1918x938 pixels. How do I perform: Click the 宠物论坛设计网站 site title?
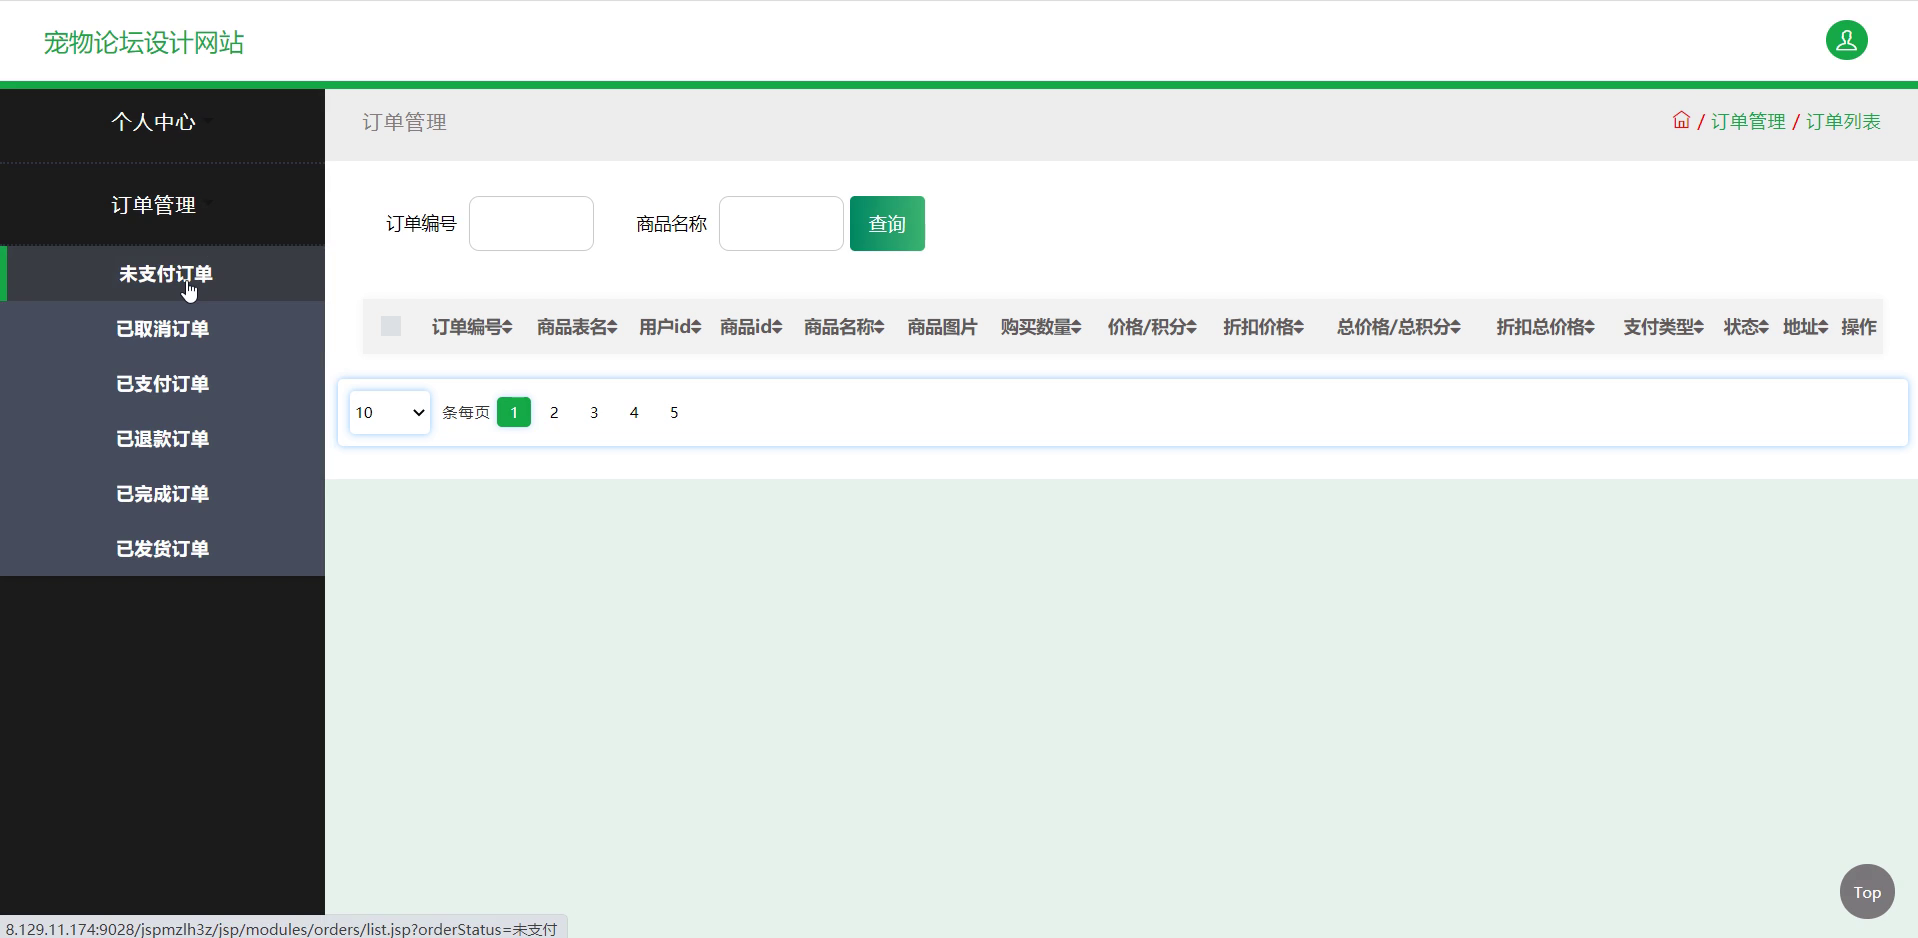tap(144, 42)
